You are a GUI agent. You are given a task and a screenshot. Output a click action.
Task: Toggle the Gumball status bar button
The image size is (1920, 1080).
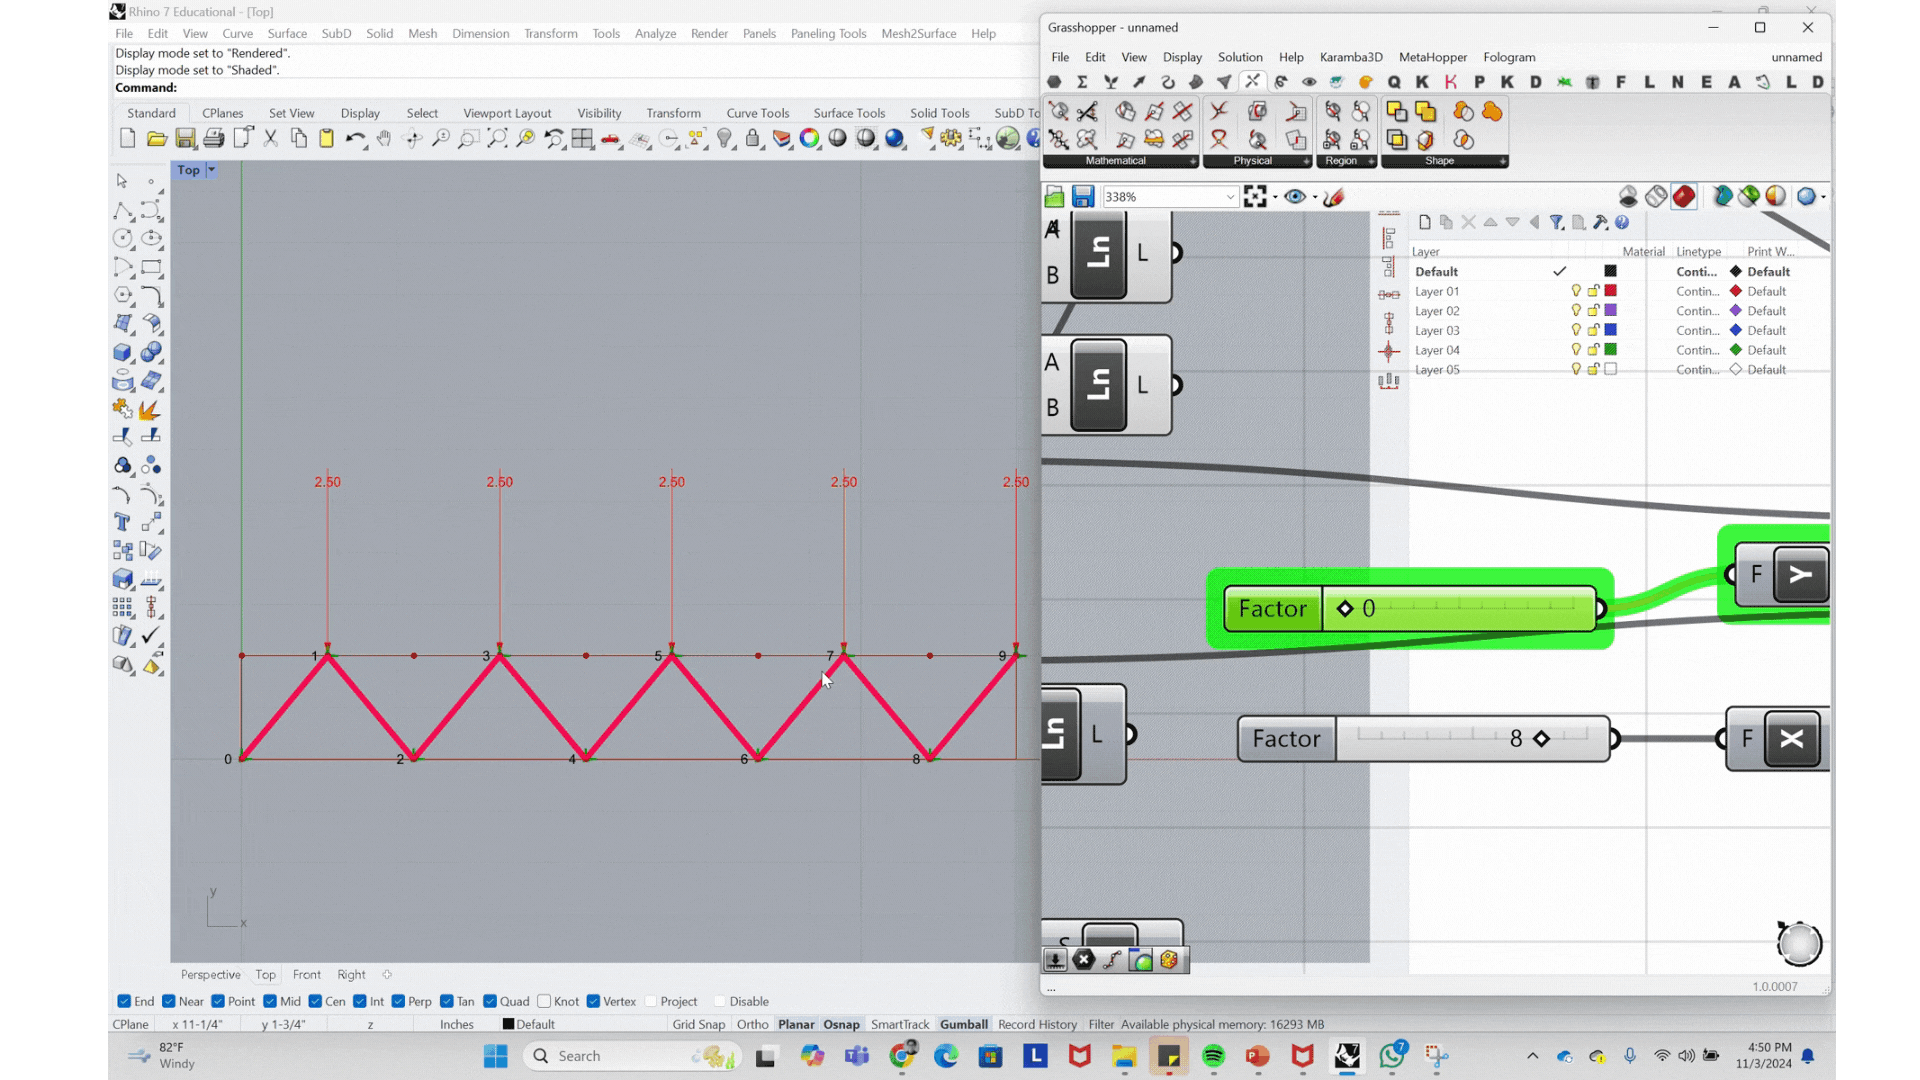(x=963, y=1024)
